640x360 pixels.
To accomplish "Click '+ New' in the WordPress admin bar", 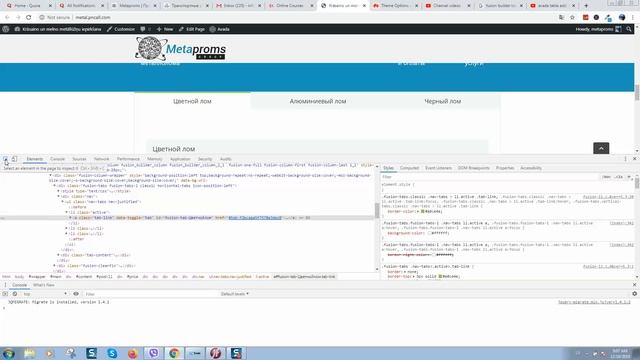I will coord(165,29).
